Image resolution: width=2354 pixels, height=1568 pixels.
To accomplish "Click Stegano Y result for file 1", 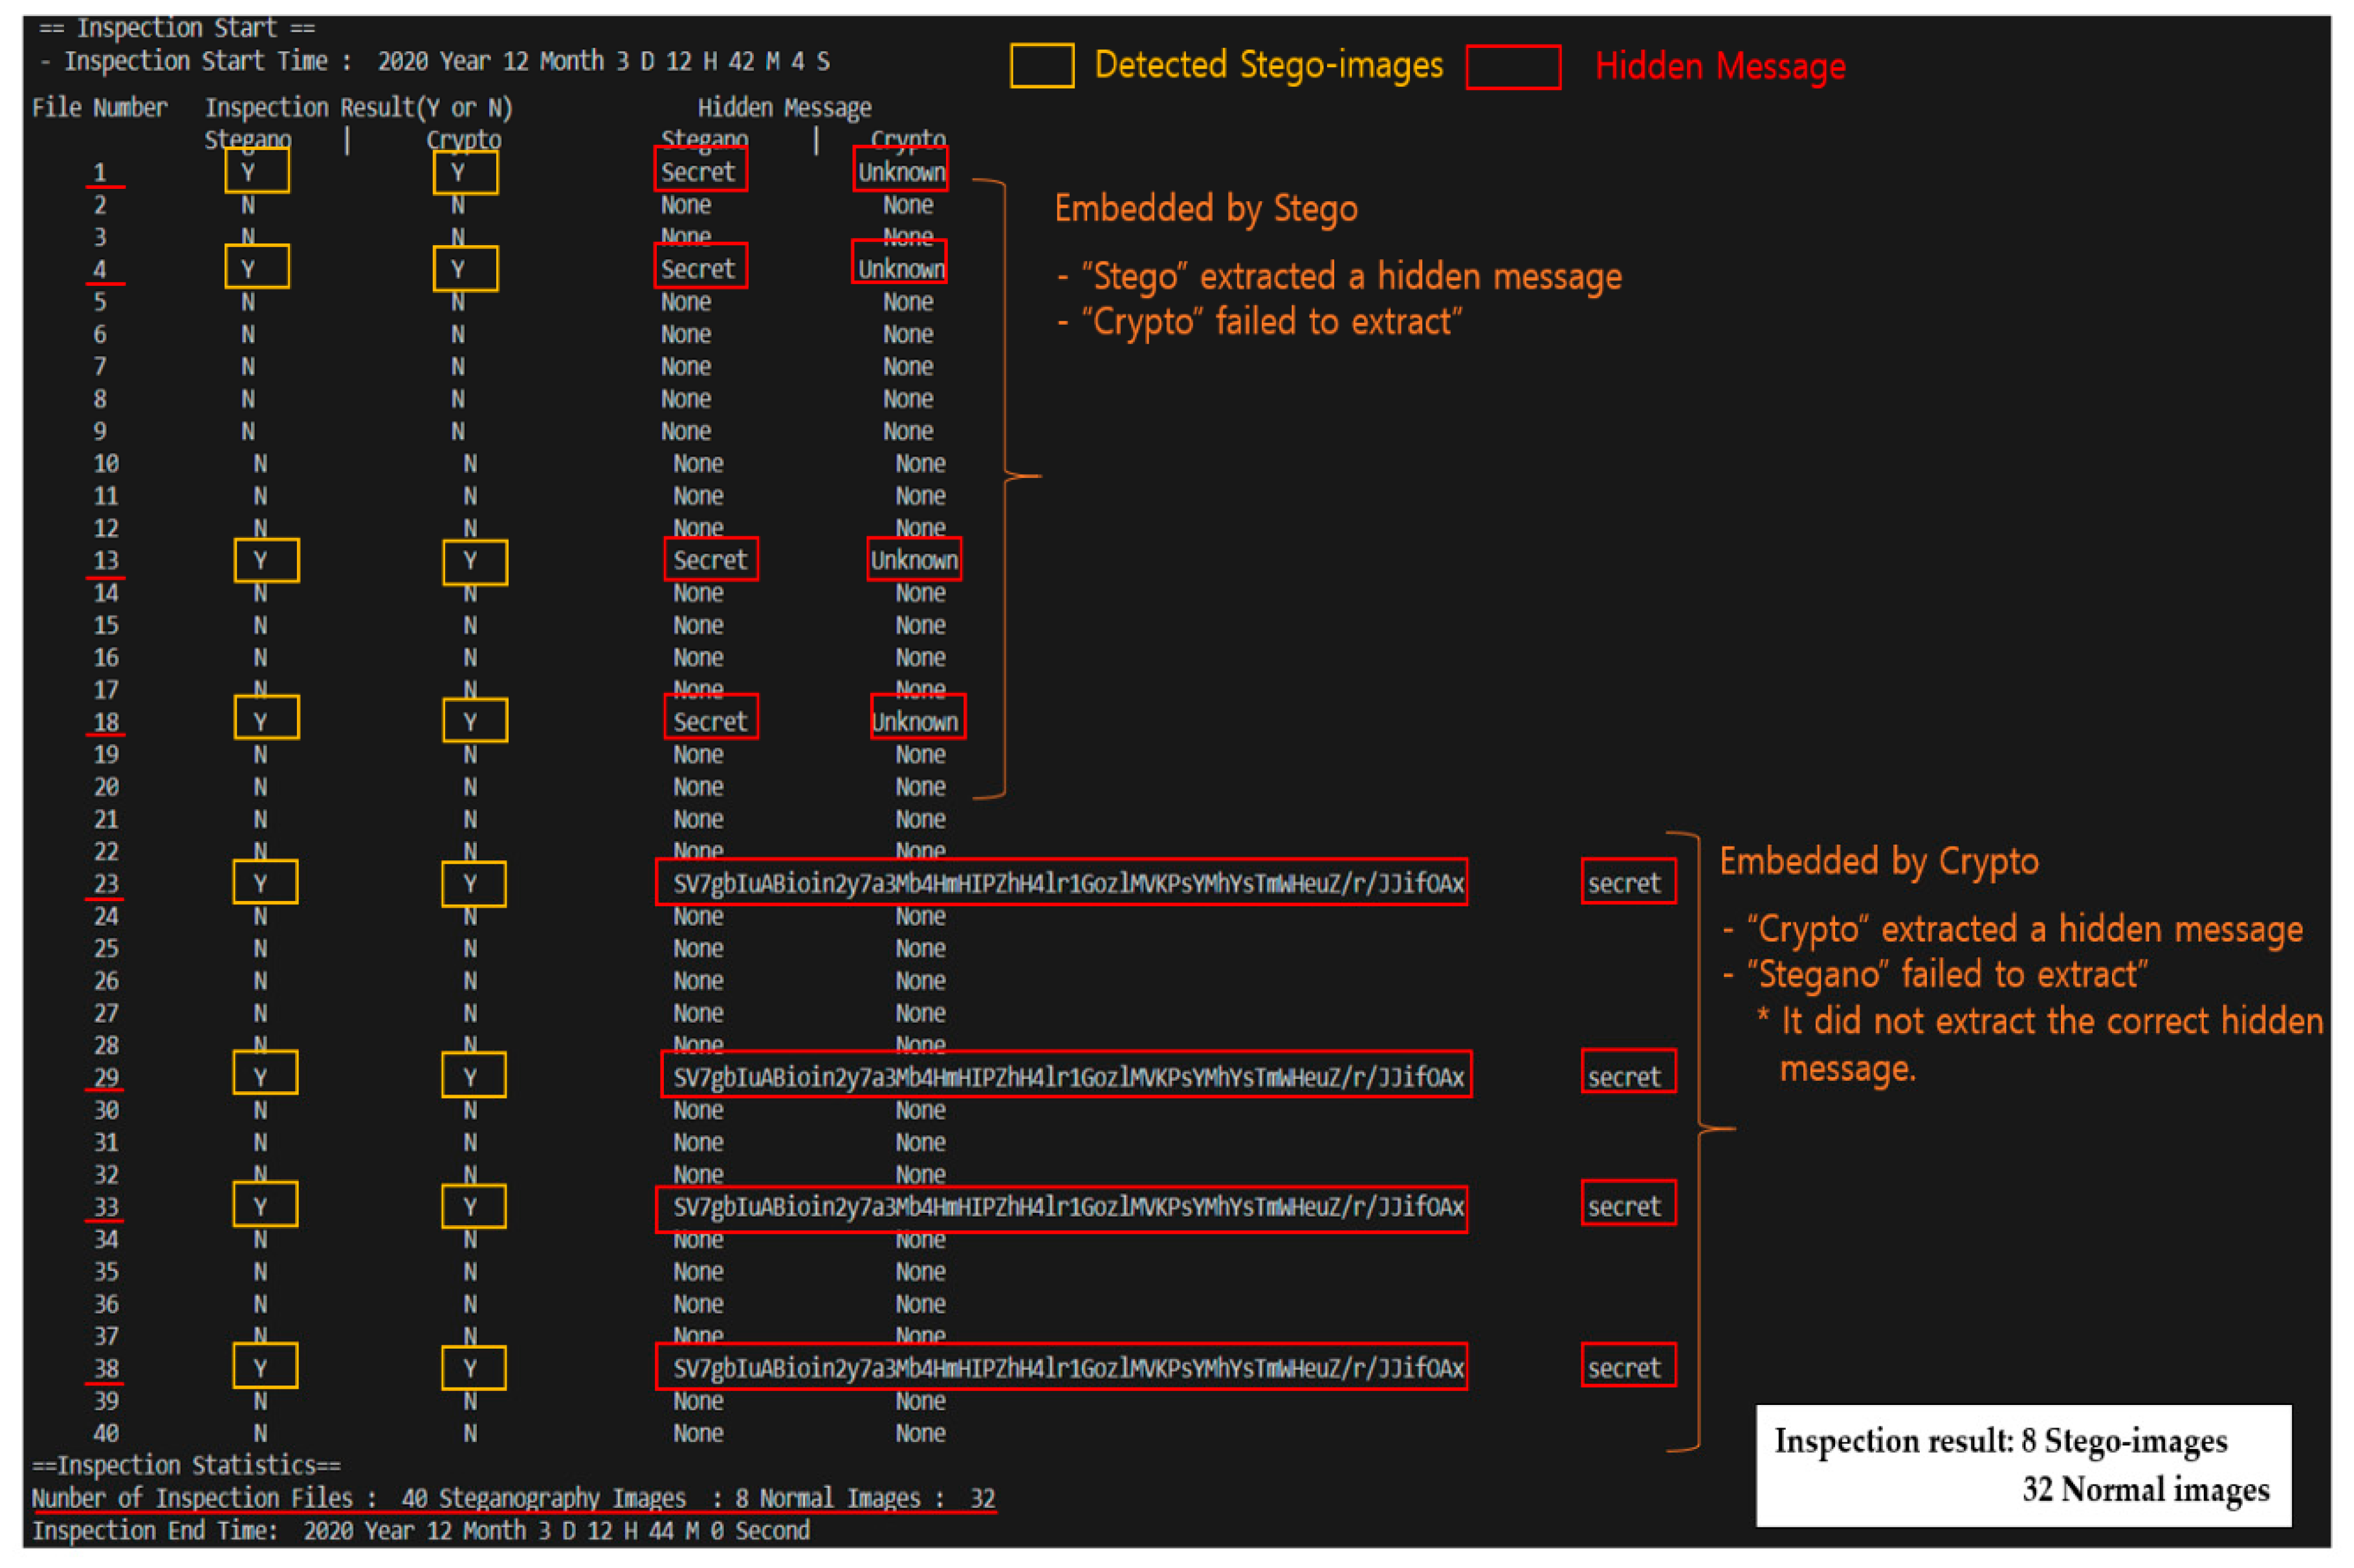I will click(257, 171).
